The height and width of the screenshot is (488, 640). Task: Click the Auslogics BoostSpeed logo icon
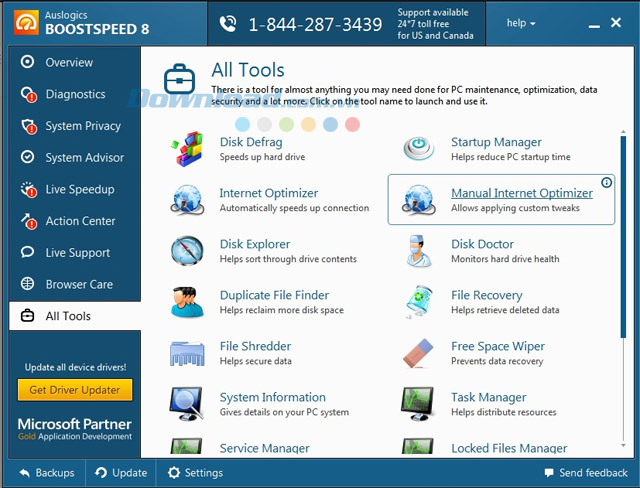pyautogui.click(x=26, y=22)
